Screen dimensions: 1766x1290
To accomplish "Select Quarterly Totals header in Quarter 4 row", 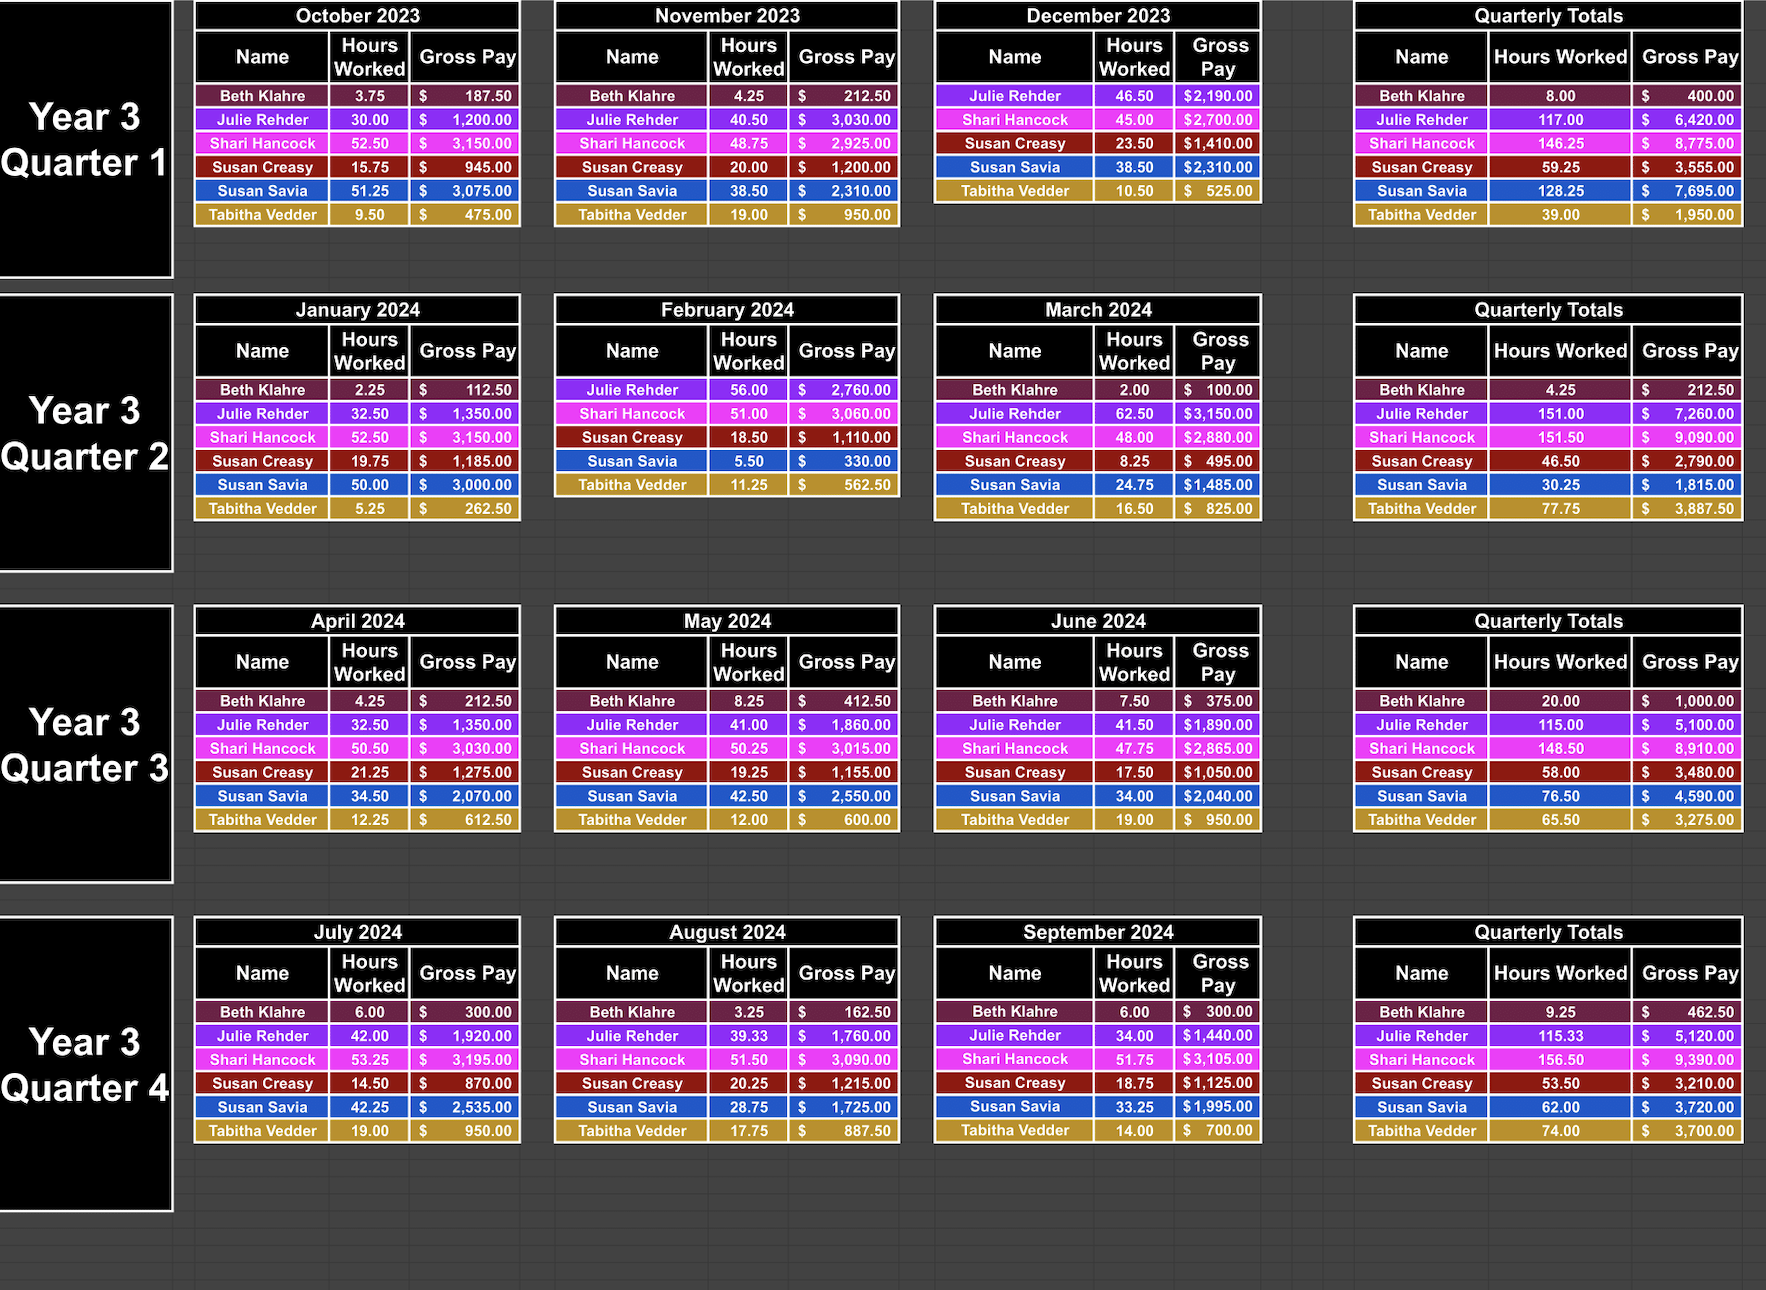I will point(1548,932).
